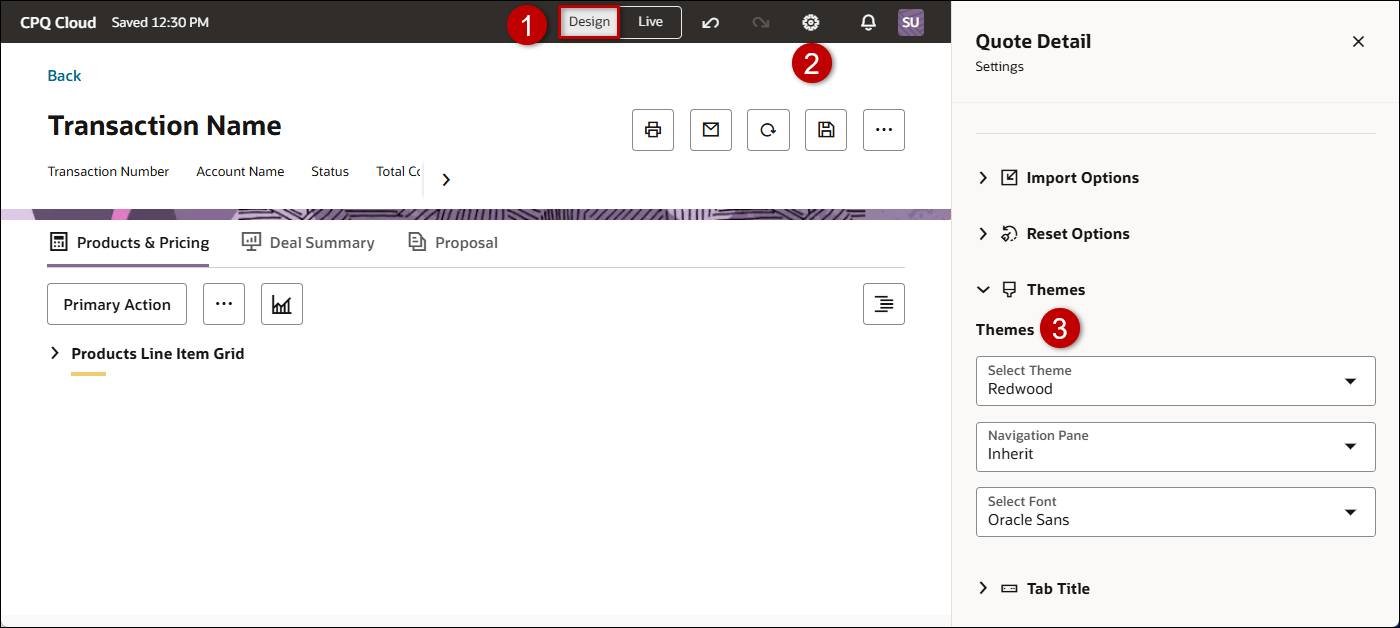The width and height of the screenshot is (1400, 628).
Task: Click the email envelope icon button
Action: [x=711, y=130]
